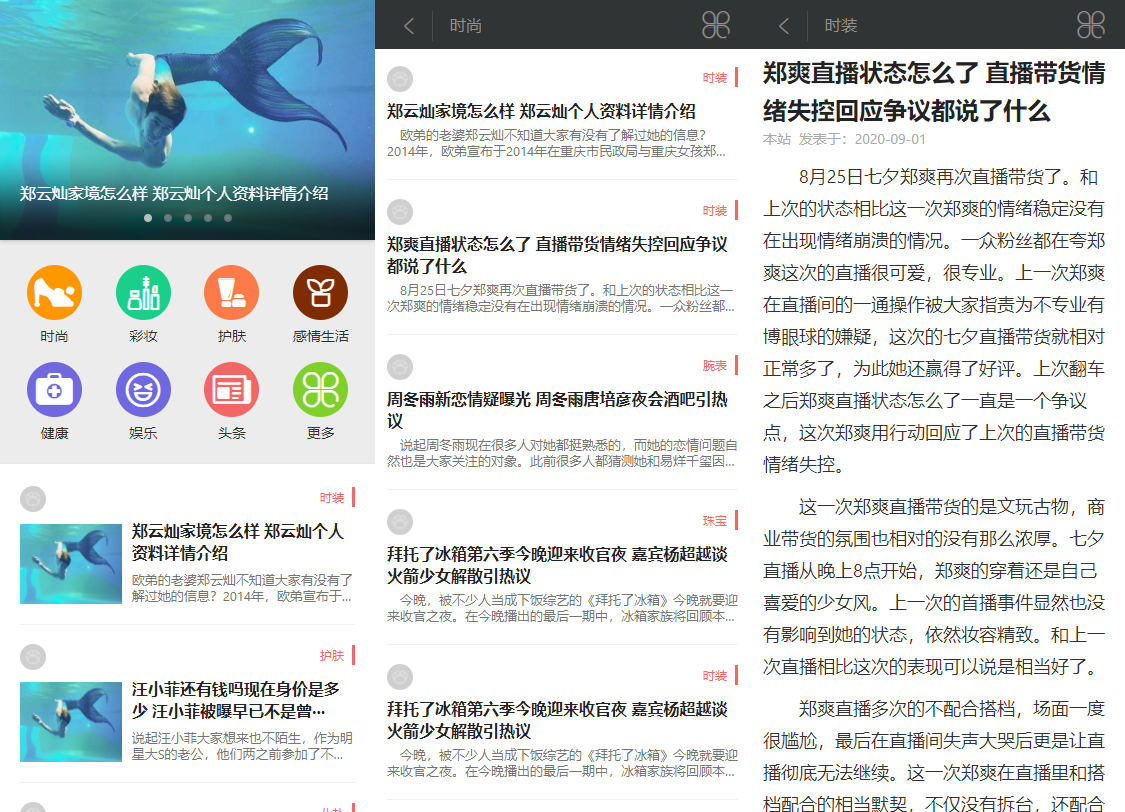Image resolution: width=1125 pixels, height=812 pixels.
Task: Open home-list title 郑云灿家境怎么样 beside thumbnail
Action: click(238, 542)
